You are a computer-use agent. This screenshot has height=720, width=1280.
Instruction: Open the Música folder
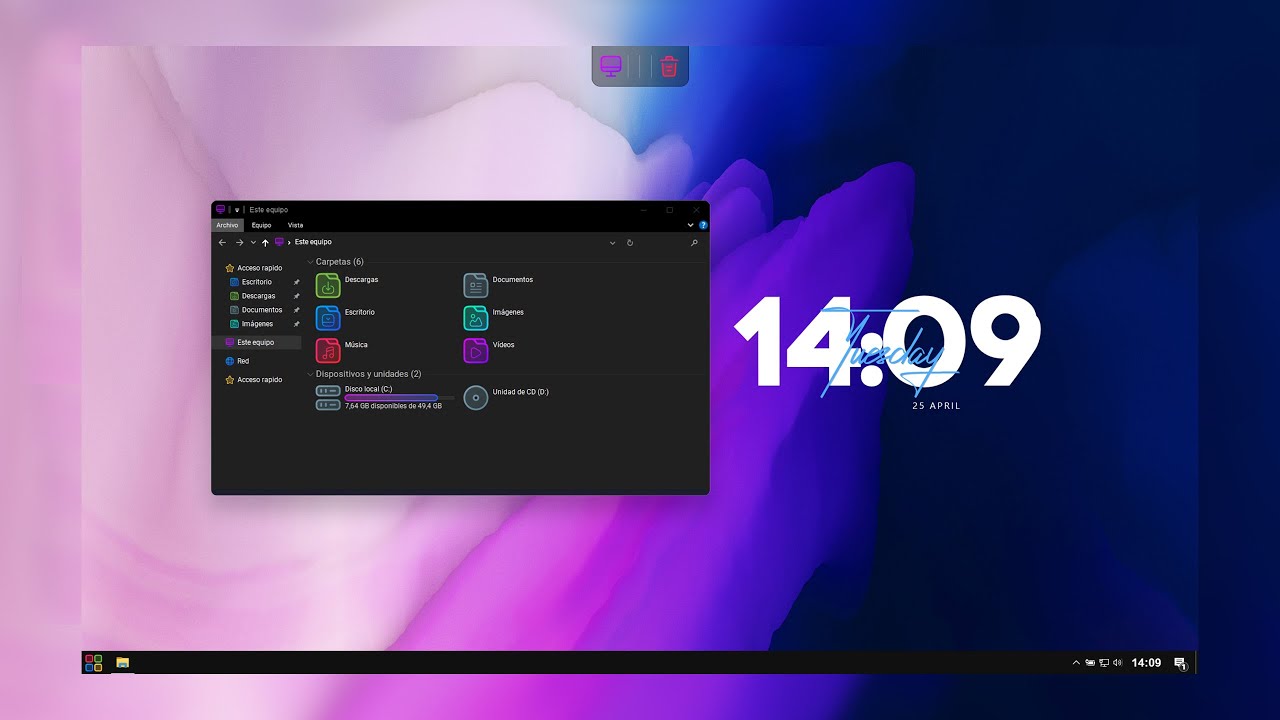[x=329, y=350]
